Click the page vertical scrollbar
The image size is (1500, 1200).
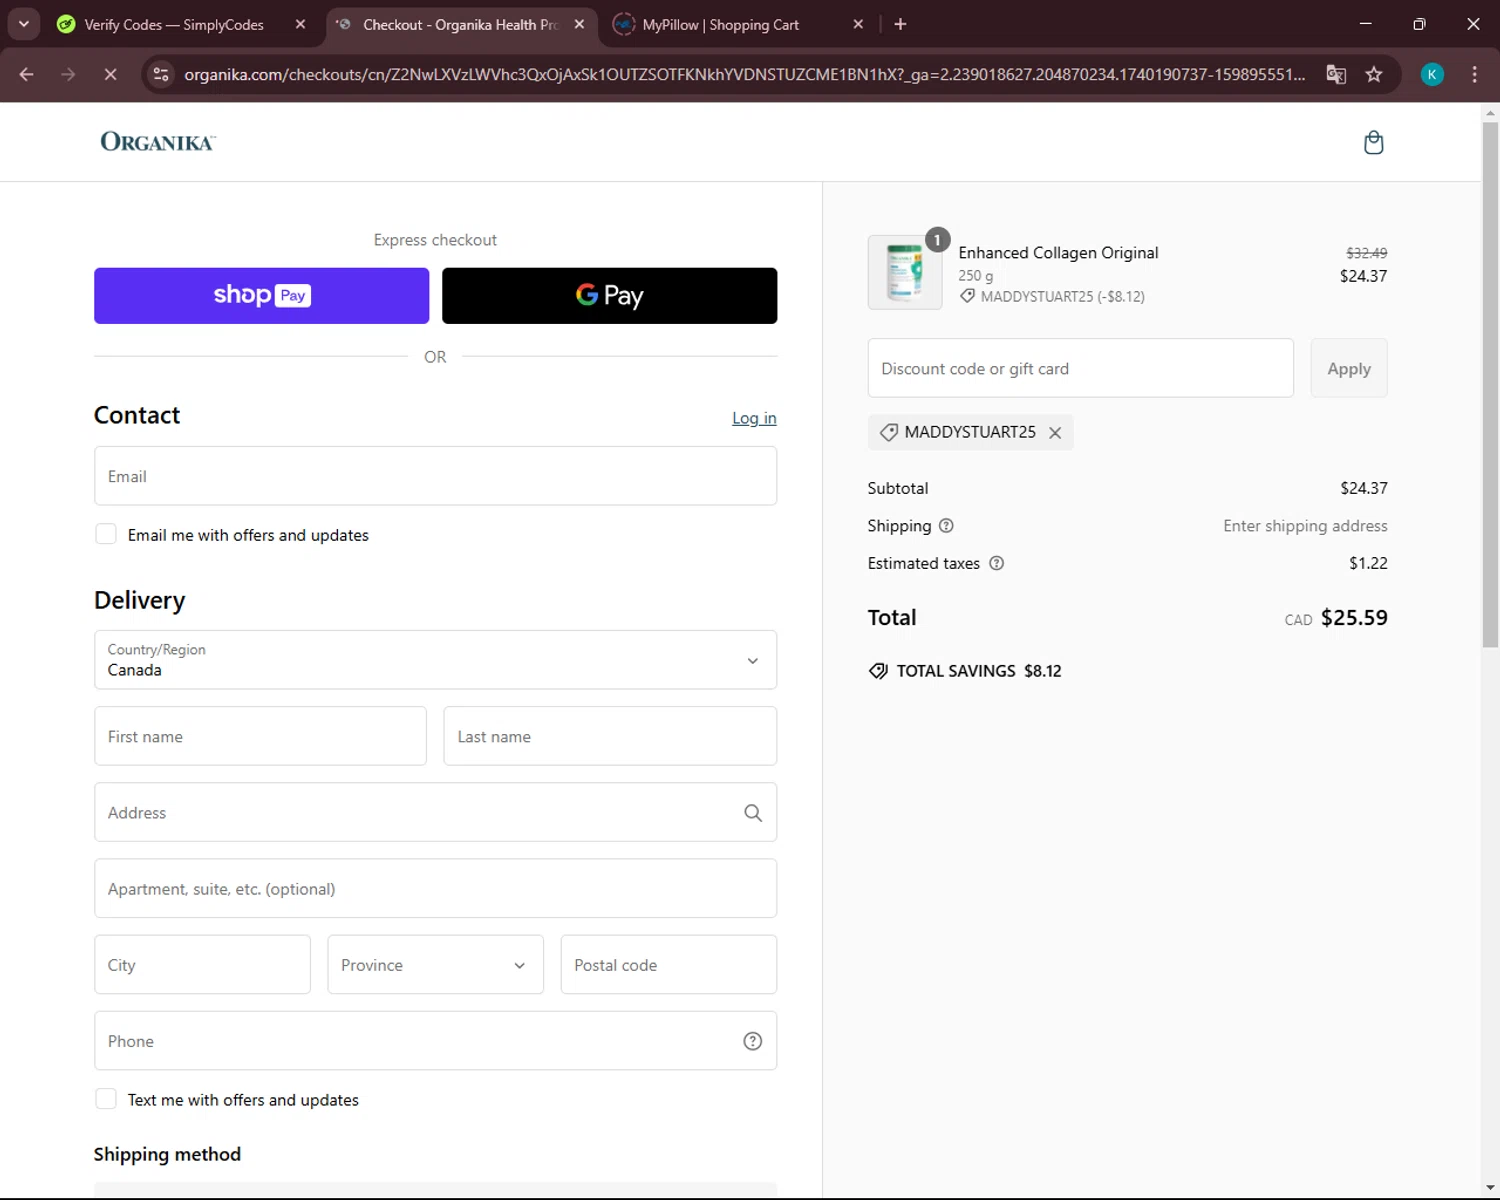(1490, 385)
